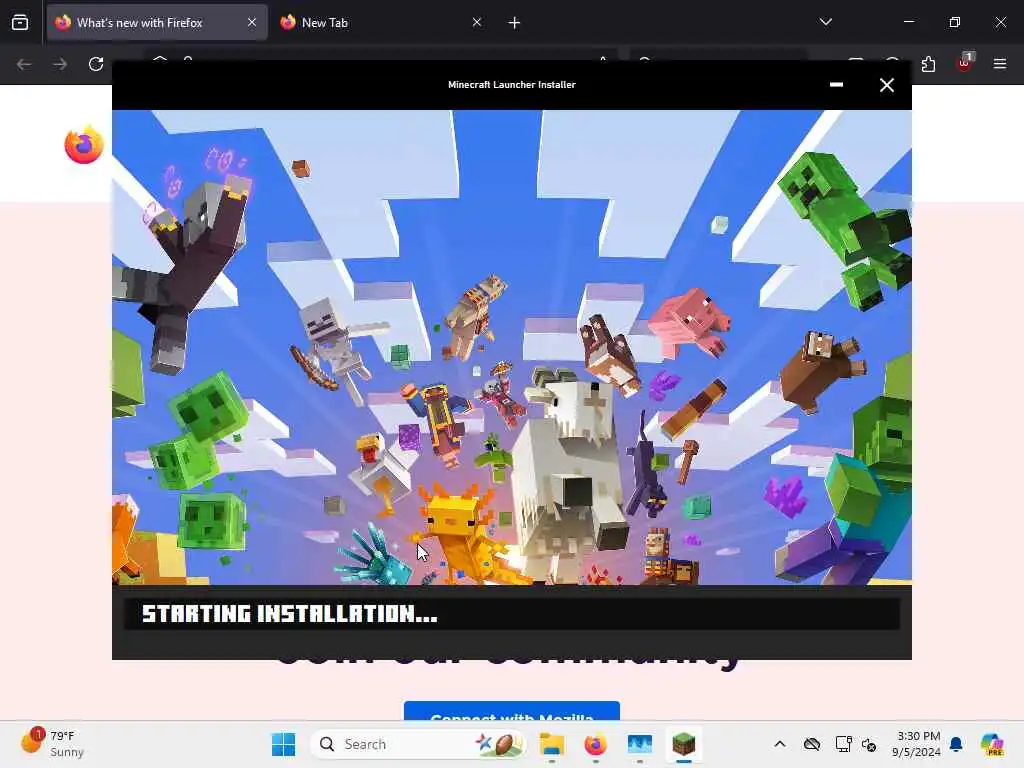Click the Connect with Mozilla button

pyautogui.click(x=512, y=712)
